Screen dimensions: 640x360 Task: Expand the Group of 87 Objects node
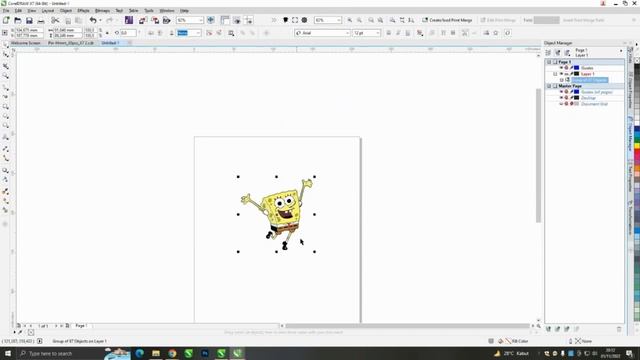(561, 80)
